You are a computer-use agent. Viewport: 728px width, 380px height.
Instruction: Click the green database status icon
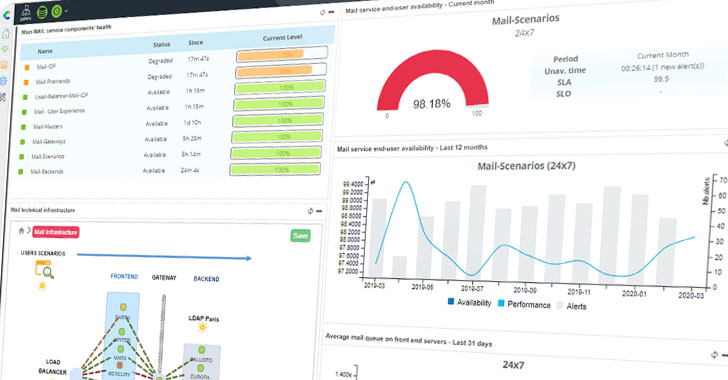(42, 13)
